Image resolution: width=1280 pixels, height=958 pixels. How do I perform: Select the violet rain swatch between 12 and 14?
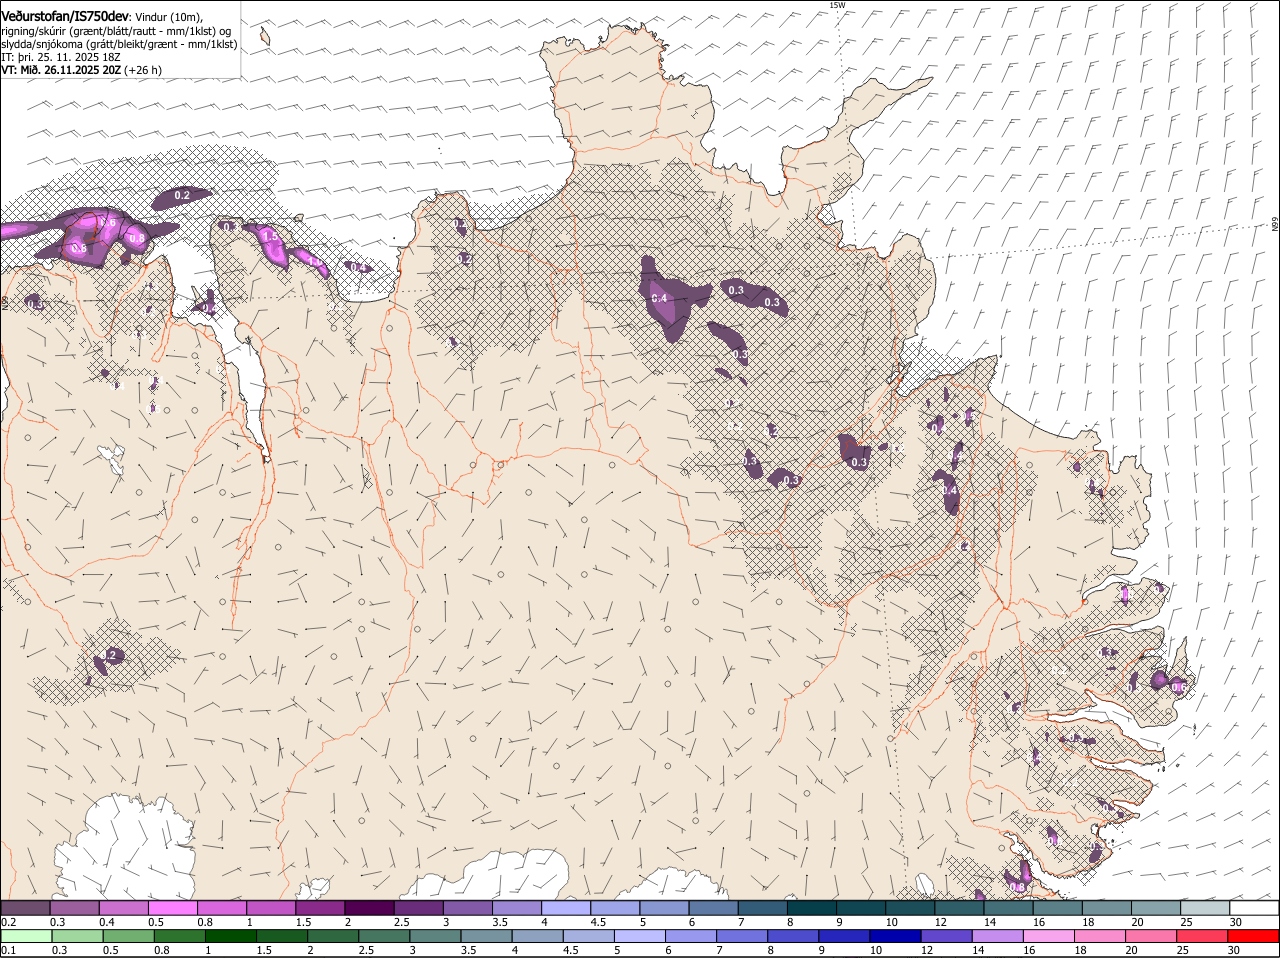coord(947,937)
